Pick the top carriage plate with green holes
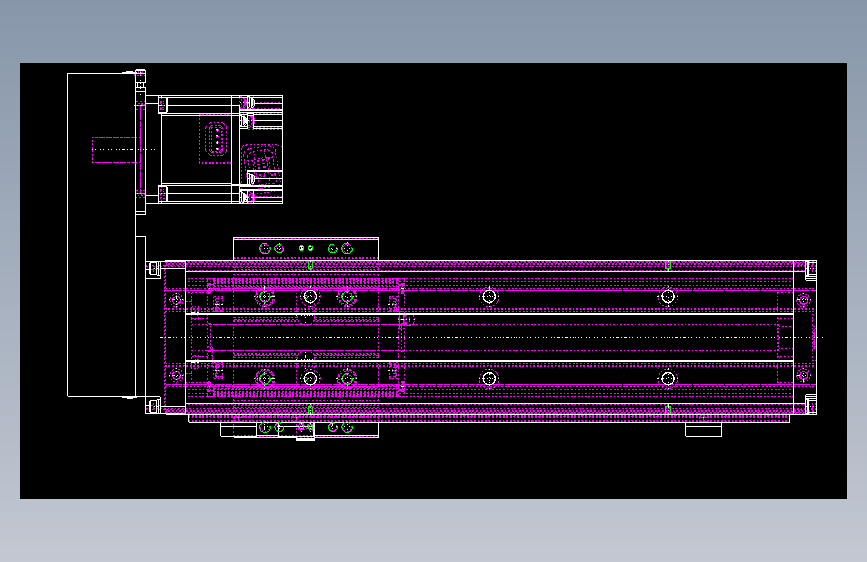The width and height of the screenshot is (867, 562). pos(306,249)
